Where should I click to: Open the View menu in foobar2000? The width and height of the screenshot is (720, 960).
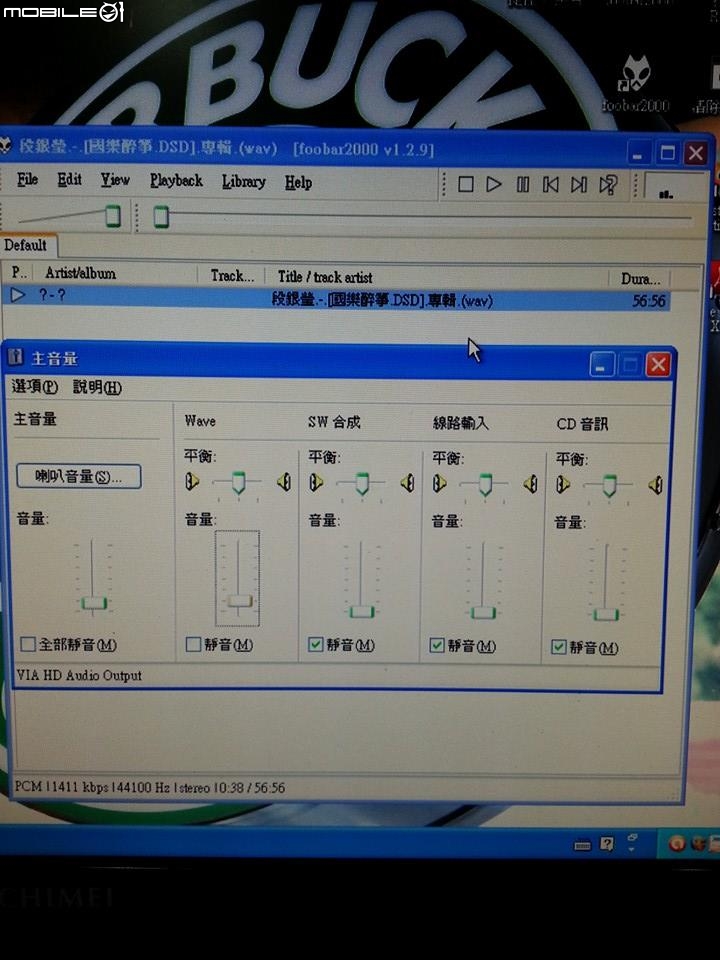point(115,180)
